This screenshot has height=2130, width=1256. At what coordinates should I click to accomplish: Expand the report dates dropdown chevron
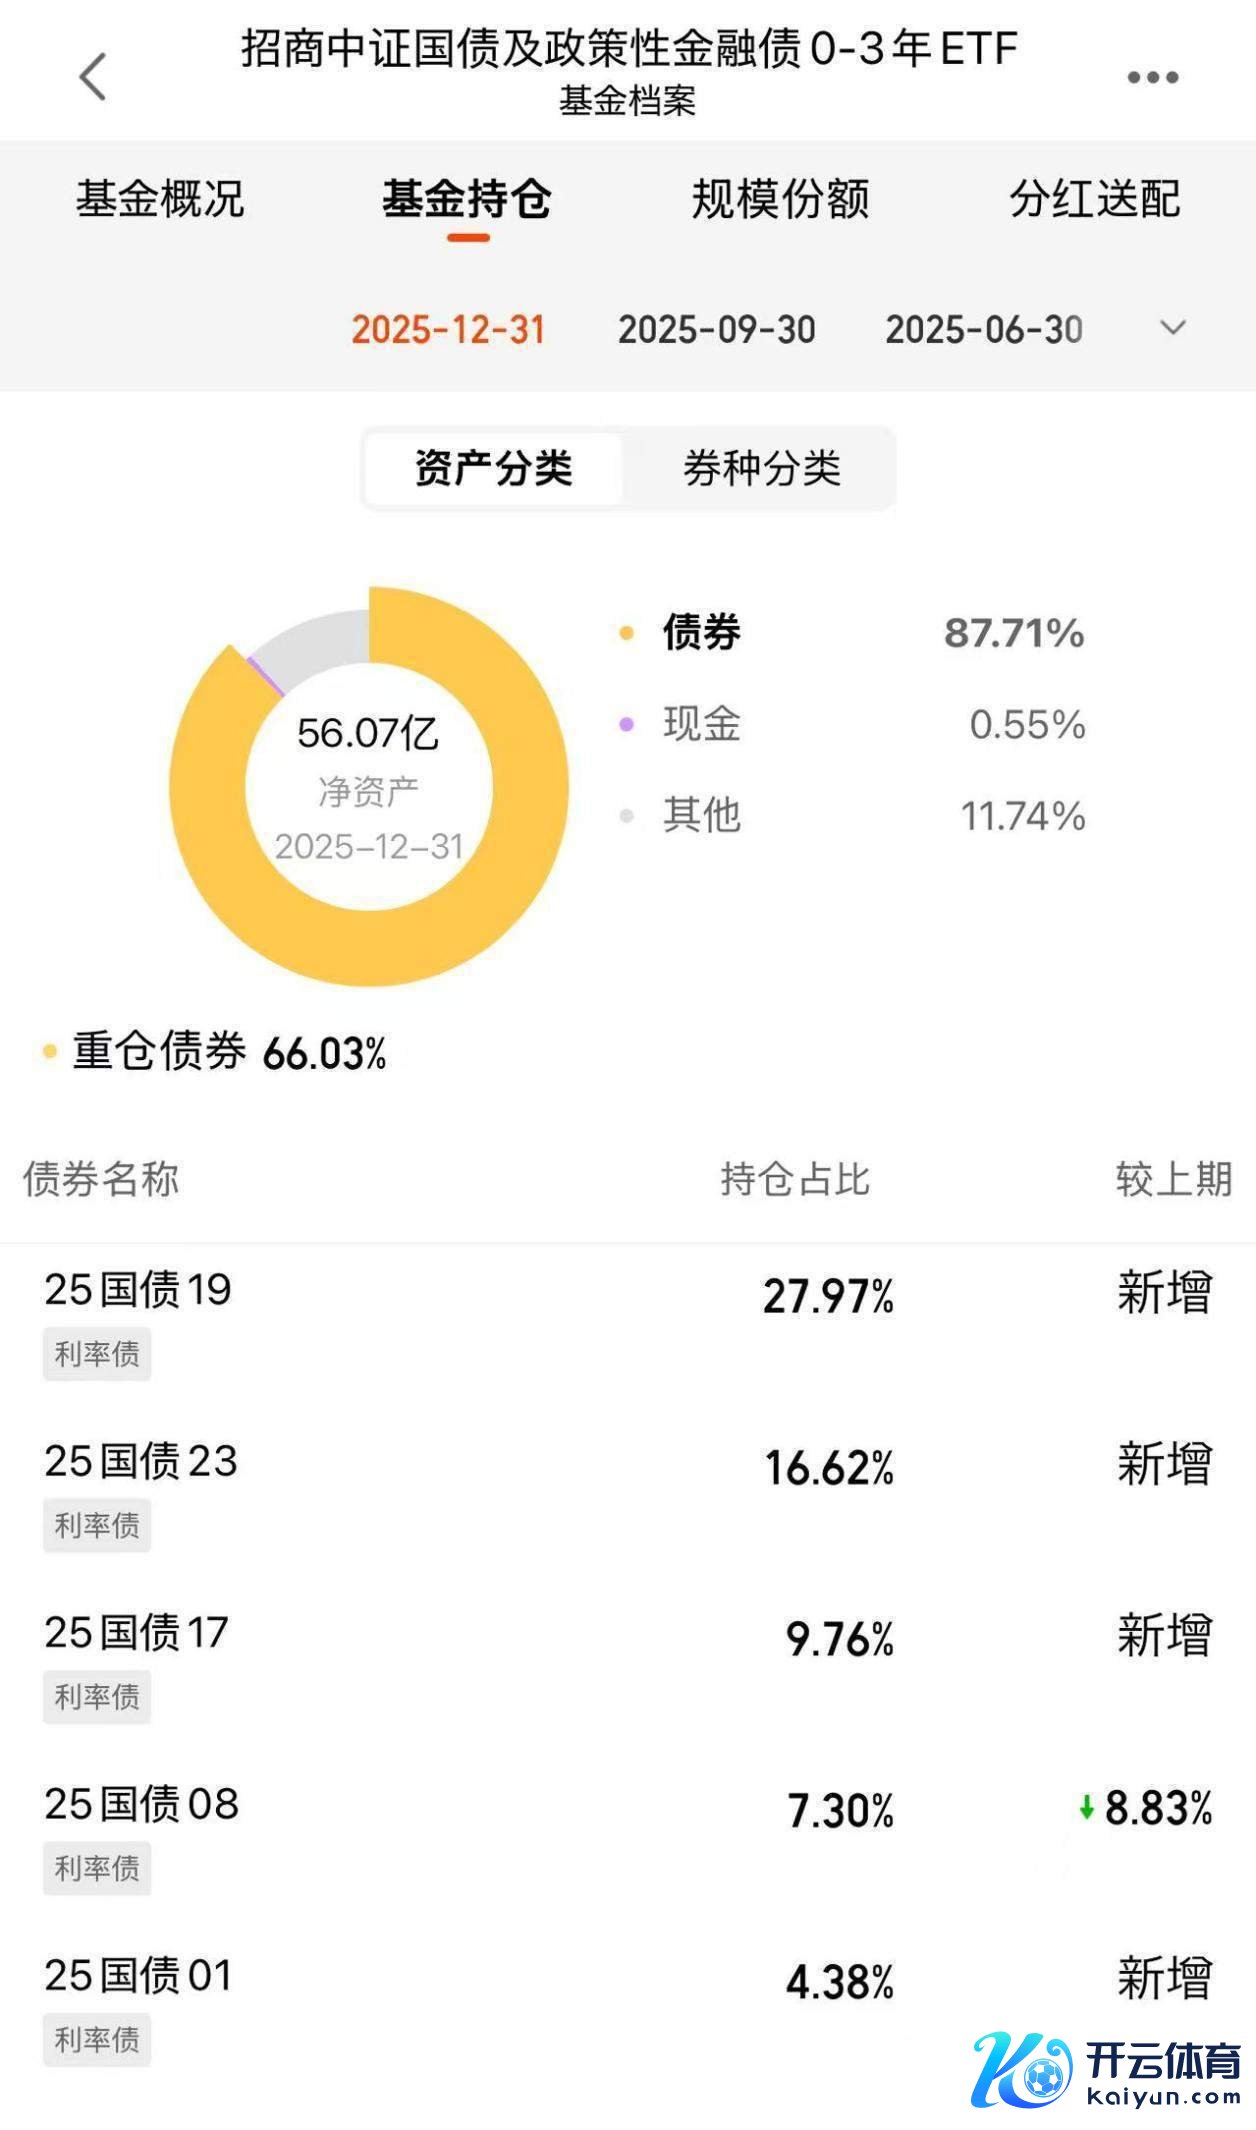[1172, 328]
